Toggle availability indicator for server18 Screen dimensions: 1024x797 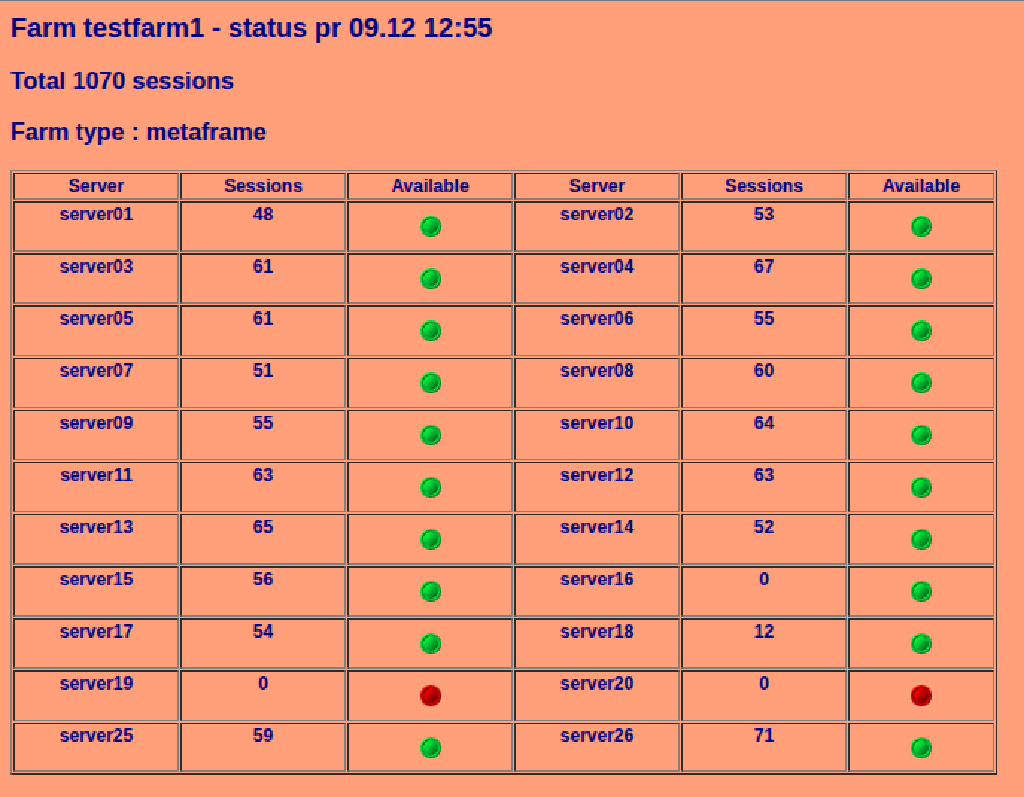point(920,643)
